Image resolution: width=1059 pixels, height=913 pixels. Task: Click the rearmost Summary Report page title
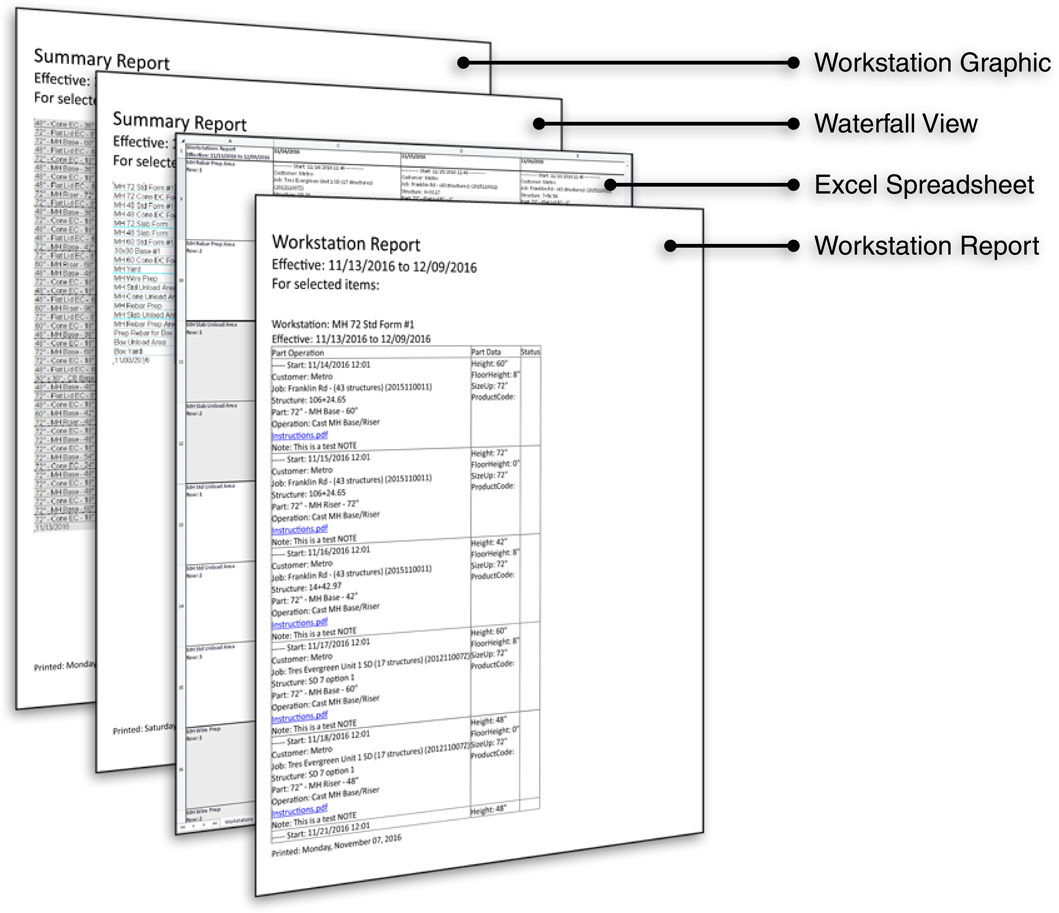101,60
